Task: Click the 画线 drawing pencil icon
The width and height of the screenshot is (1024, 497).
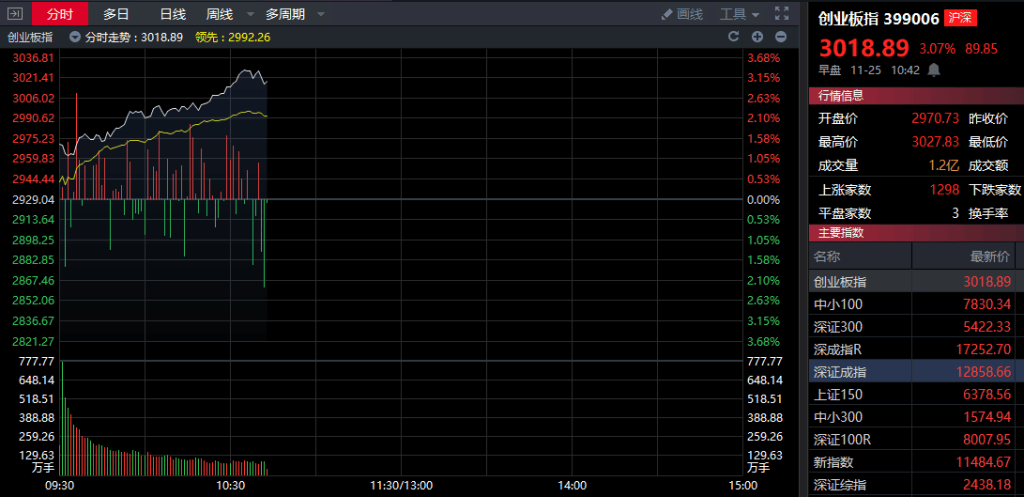Action: click(x=668, y=14)
